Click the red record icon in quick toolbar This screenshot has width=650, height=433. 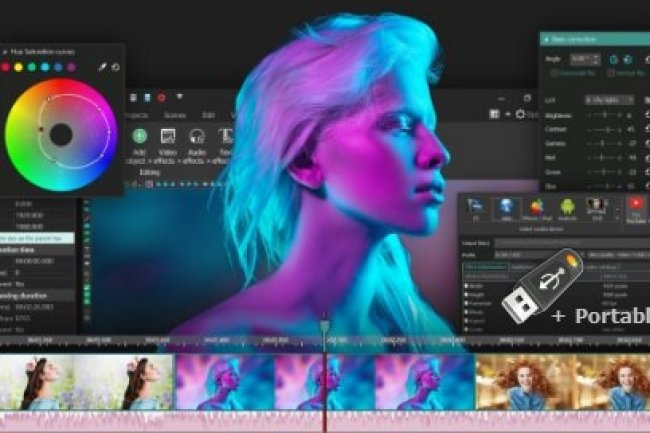coord(162,98)
